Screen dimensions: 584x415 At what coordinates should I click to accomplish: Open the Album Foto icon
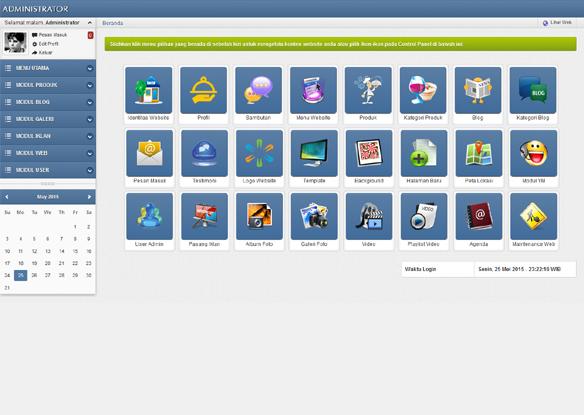point(259,216)
